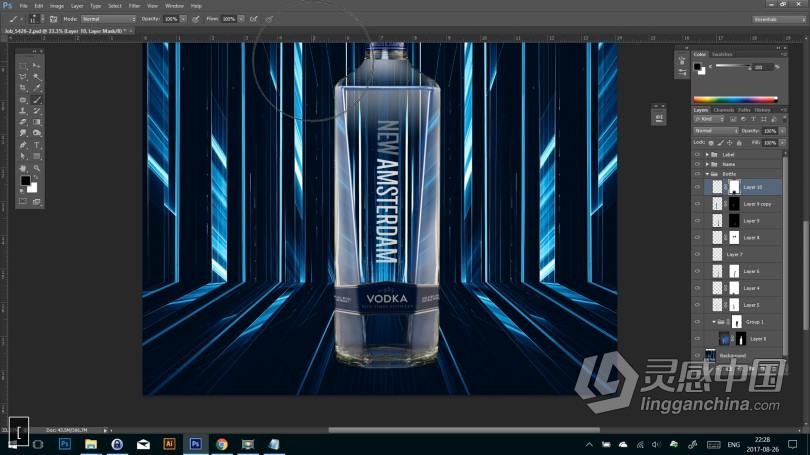Open the Image menu
This screenshot has width=810, height=455.
[57, 6]
